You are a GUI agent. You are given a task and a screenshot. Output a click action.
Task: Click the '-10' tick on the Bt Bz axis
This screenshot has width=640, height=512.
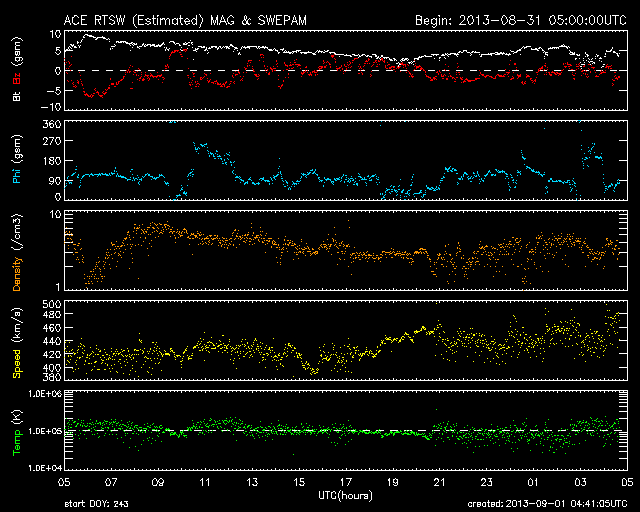(x=51, y=107)
